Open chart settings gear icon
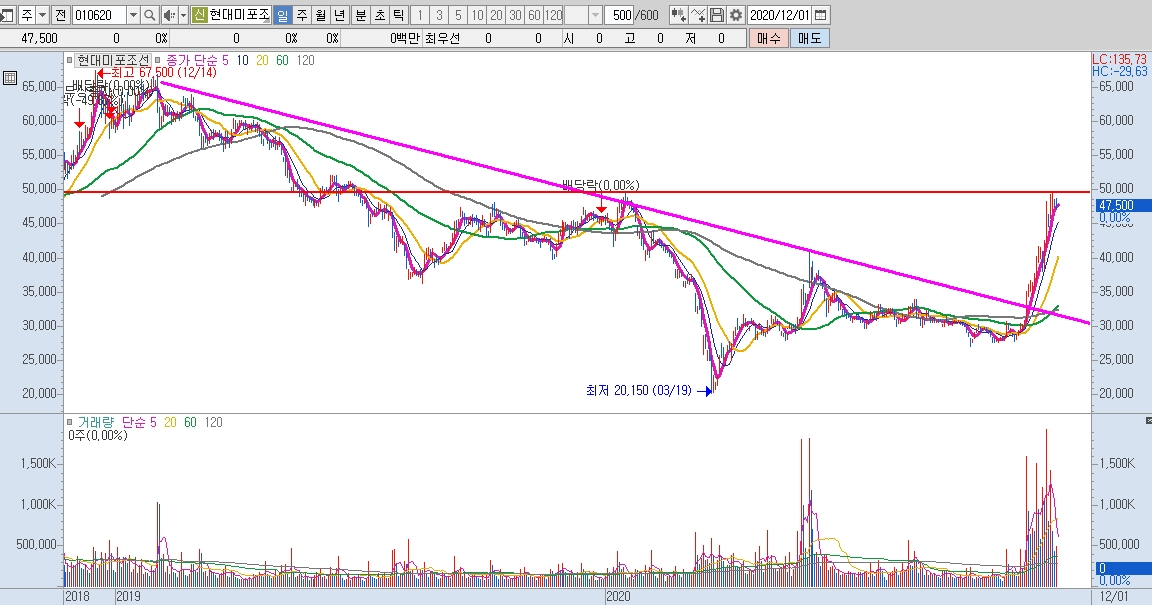This screenshot has width=1152, height=605. (735, 15)
